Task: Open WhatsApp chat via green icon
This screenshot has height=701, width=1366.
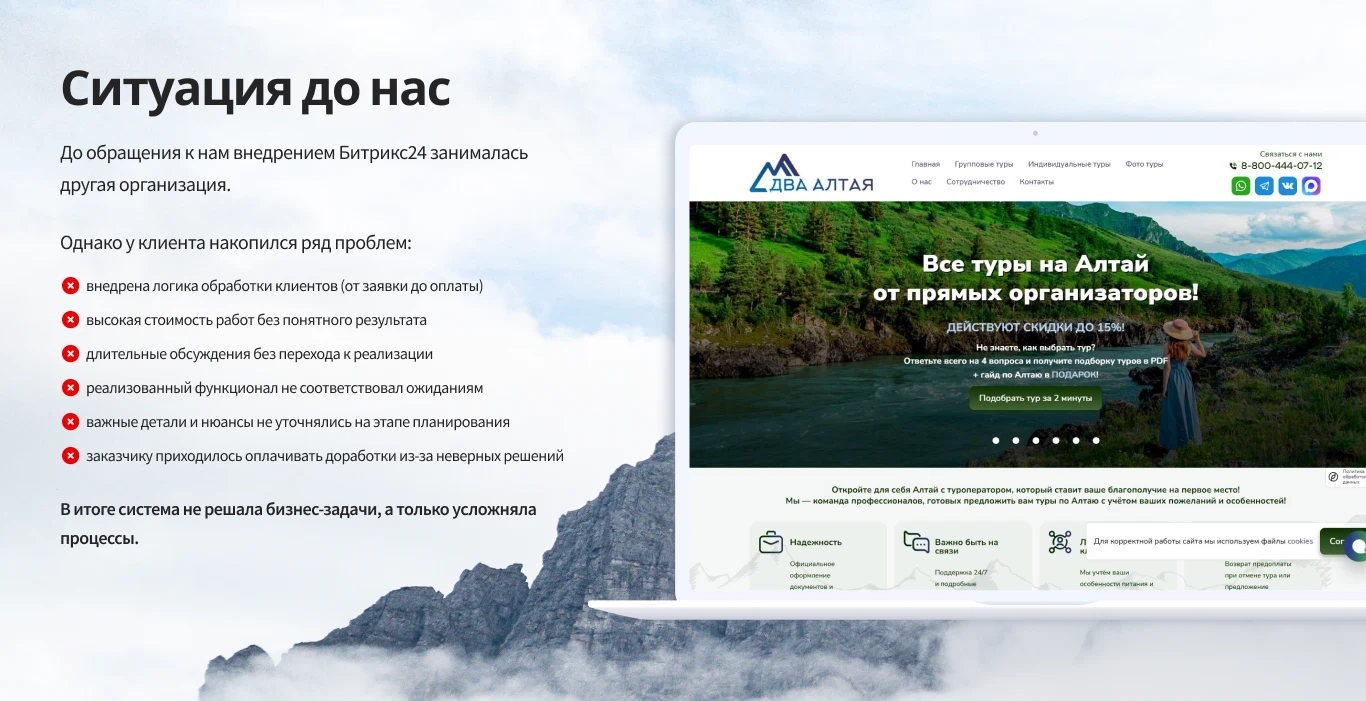Action: 1240,186
